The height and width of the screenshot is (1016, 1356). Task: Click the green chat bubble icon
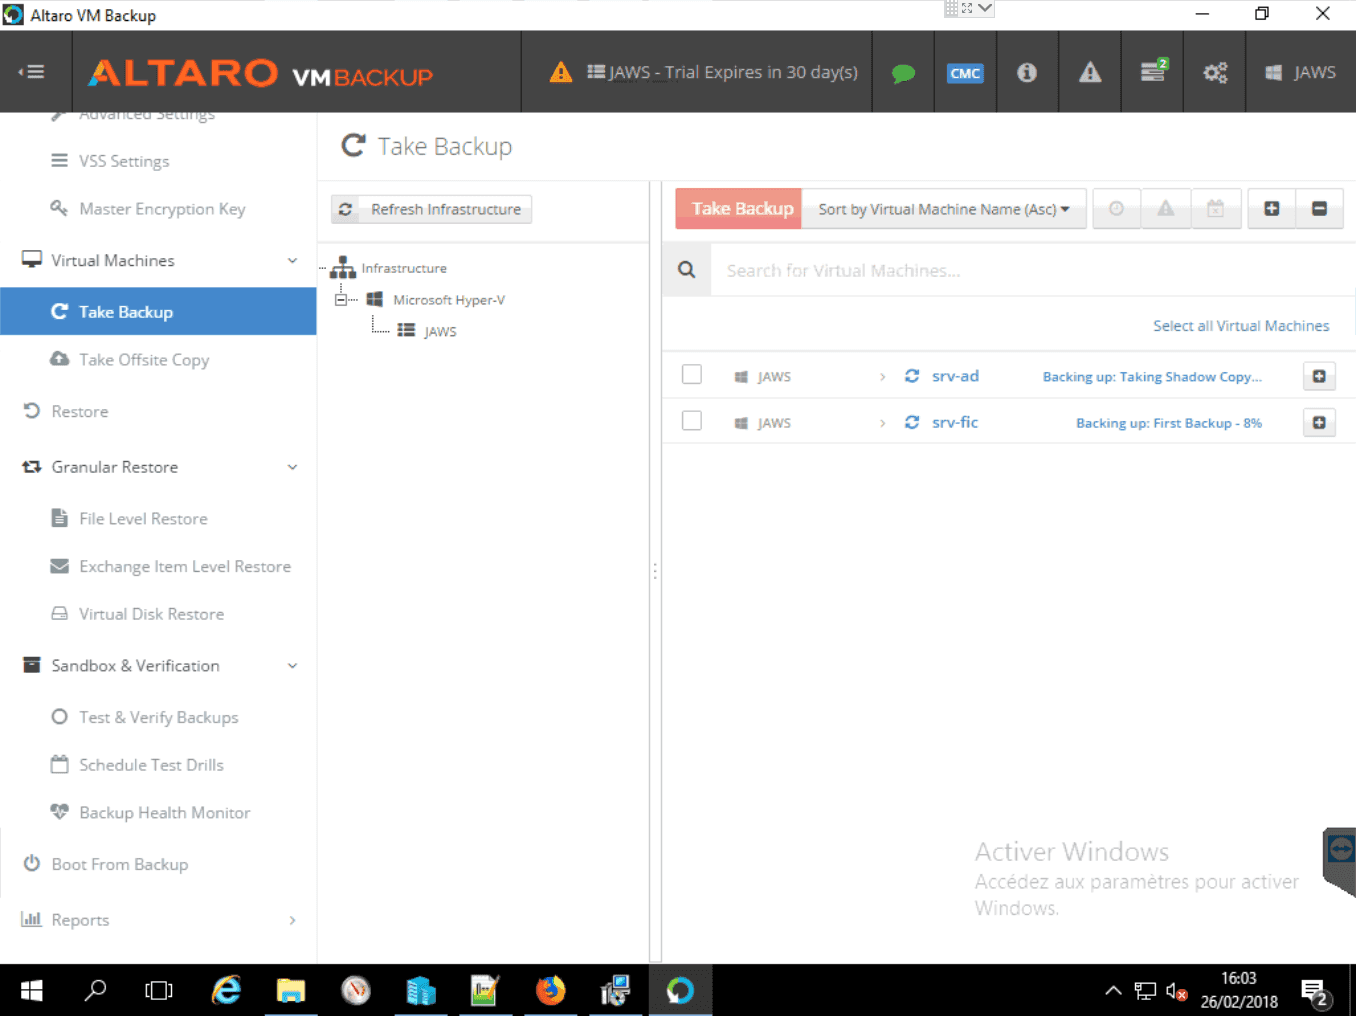click(x=903, y=73)
